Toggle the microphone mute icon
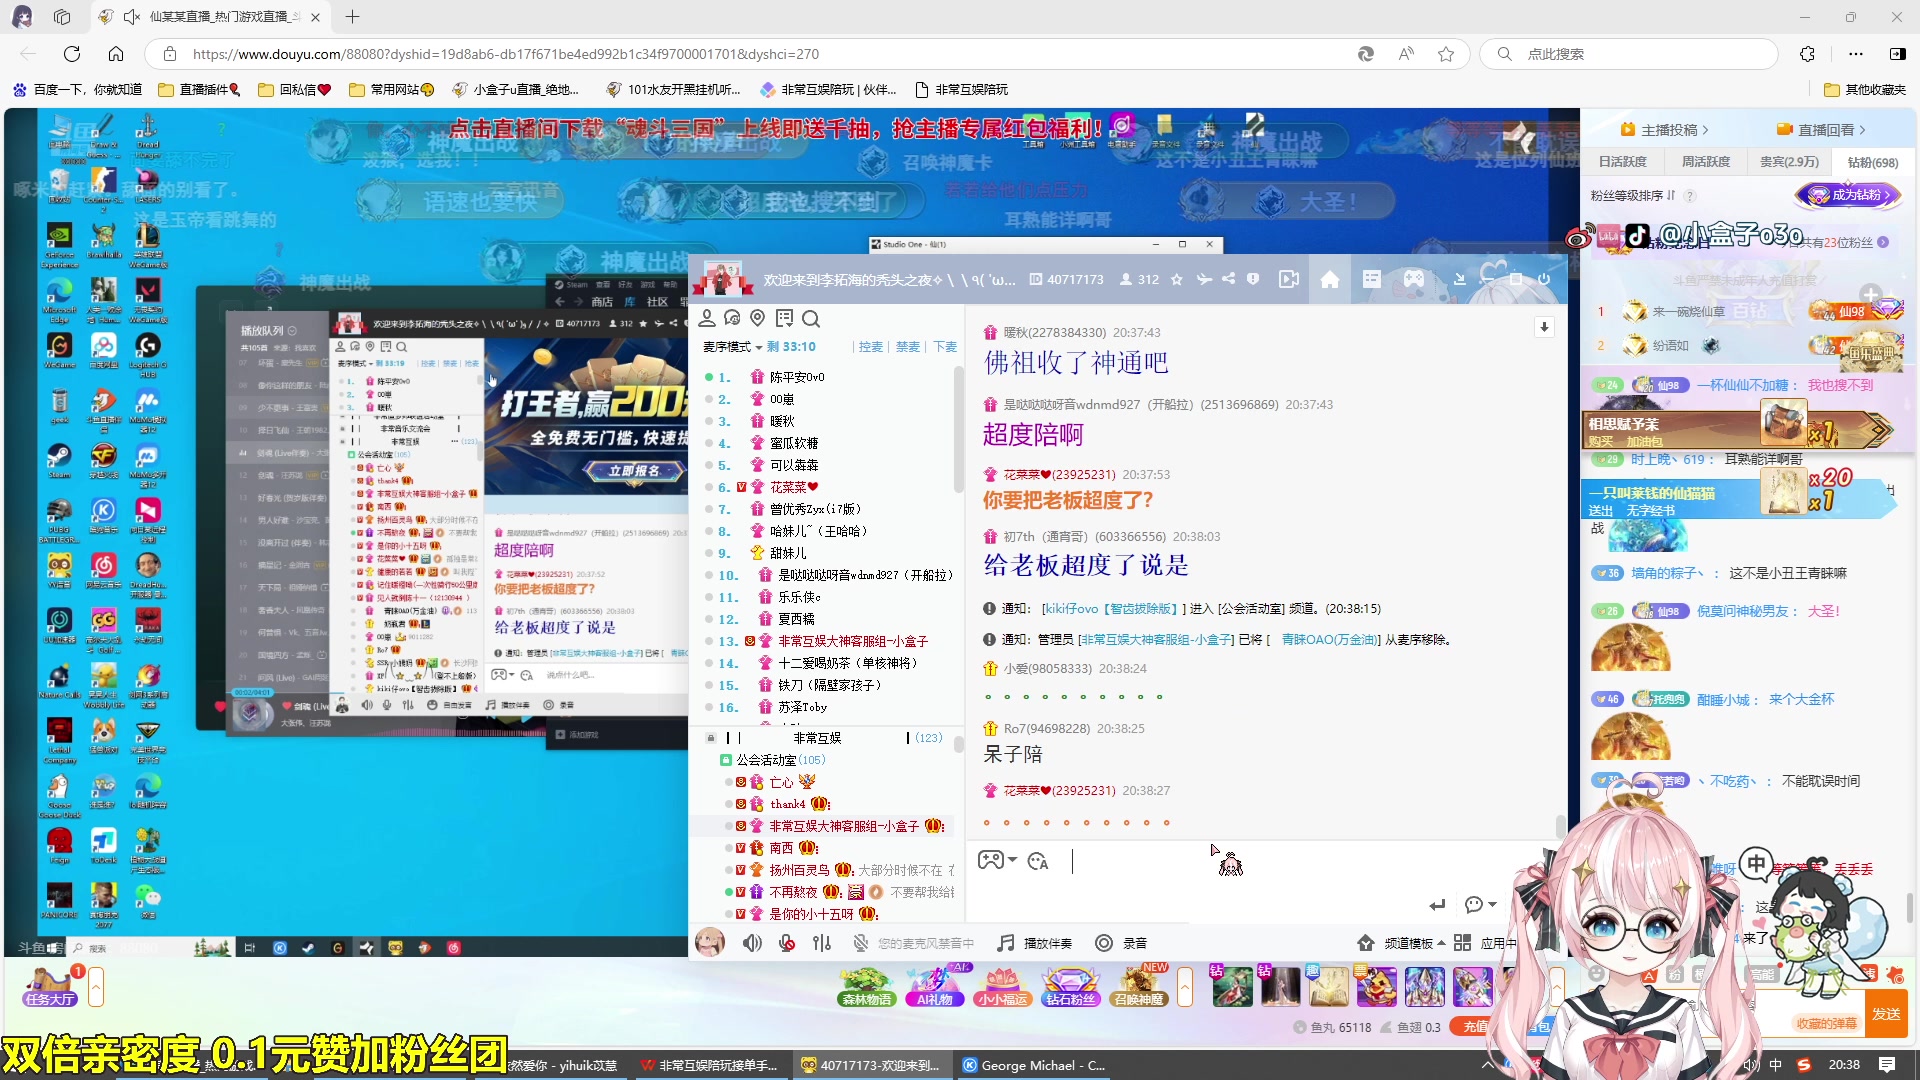This screenshot has width=1920, height=1080. (787, 943)
